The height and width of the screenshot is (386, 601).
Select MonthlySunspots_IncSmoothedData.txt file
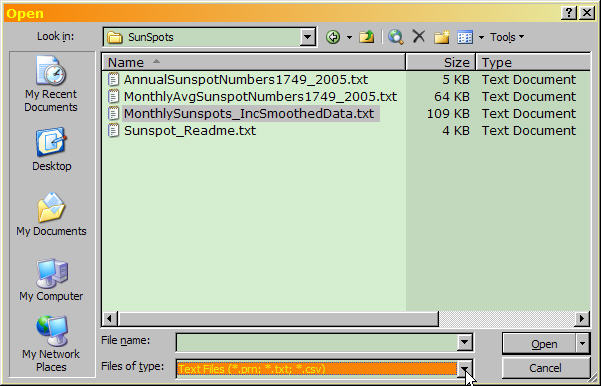pyautogui.click(x=249, y=114)
